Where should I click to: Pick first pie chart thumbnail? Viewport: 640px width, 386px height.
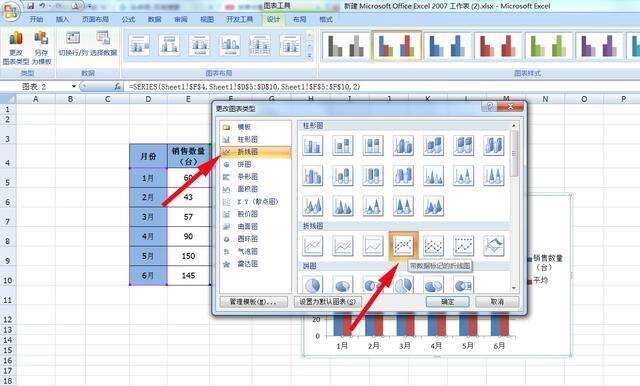(x=312, y=284)
